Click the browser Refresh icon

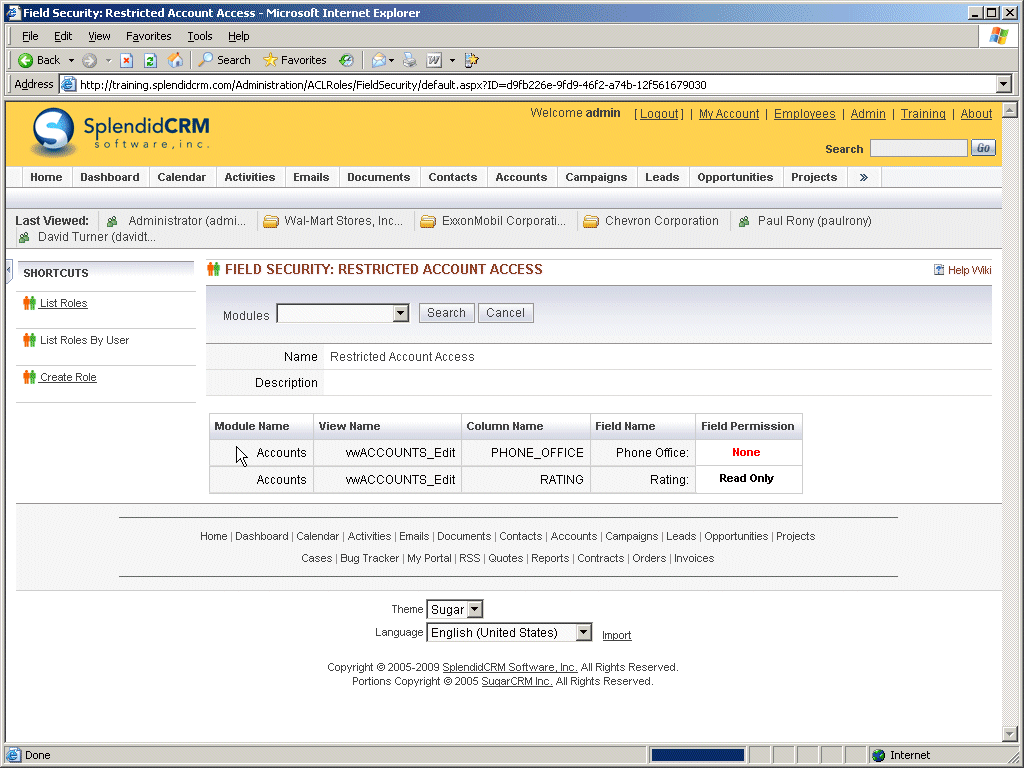pyautogui.click(x=150, y=60)
